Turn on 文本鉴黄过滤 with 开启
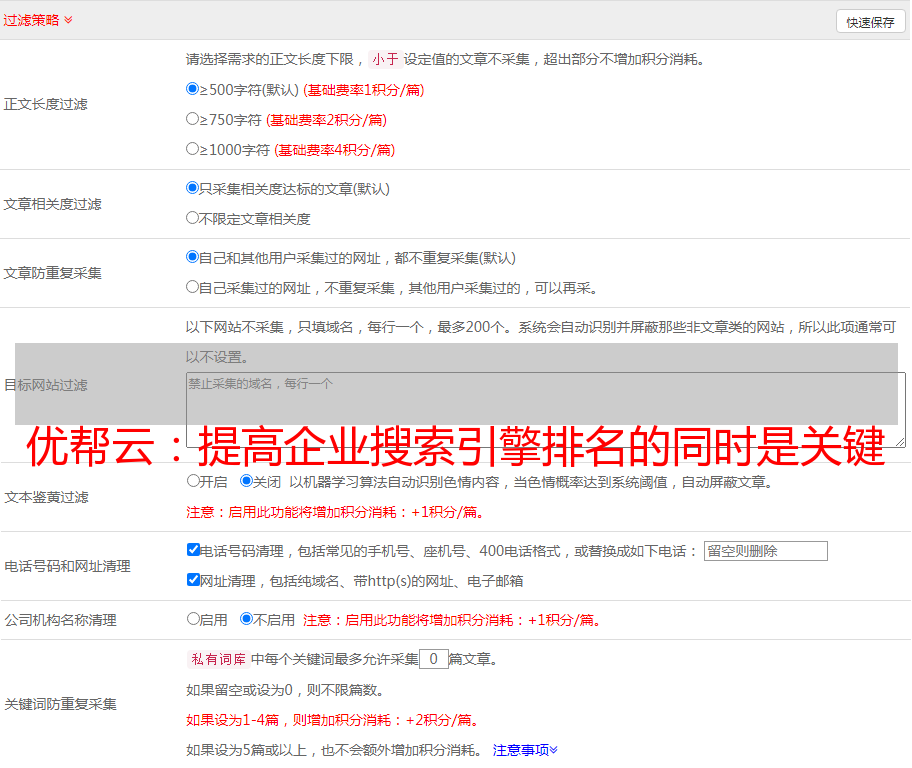912x768 pixels. 193,481
